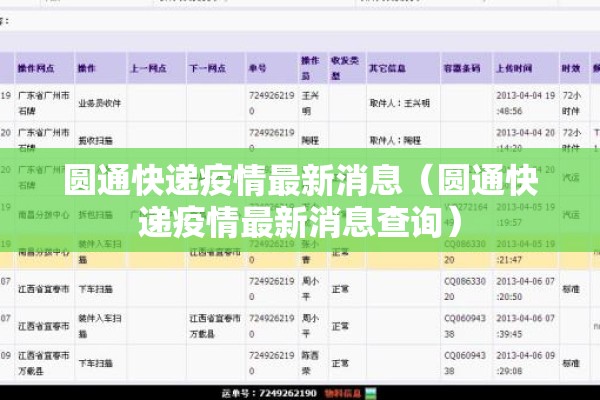Image resolution: width=600 pixels, height=400 pixels.
Task: Click tracking number in the 陈西荣 row
Action: pos(272,363)
